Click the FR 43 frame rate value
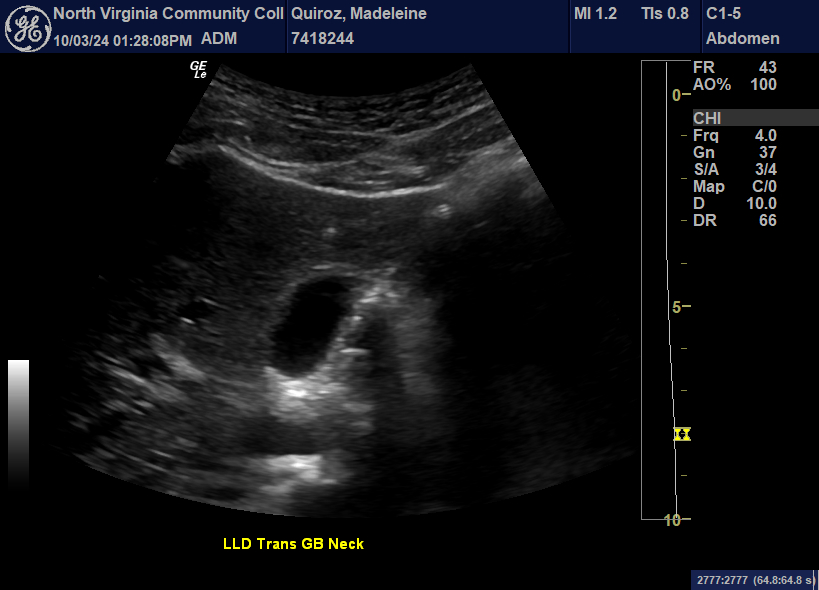819x590 pixels. [x=735, y=67]
